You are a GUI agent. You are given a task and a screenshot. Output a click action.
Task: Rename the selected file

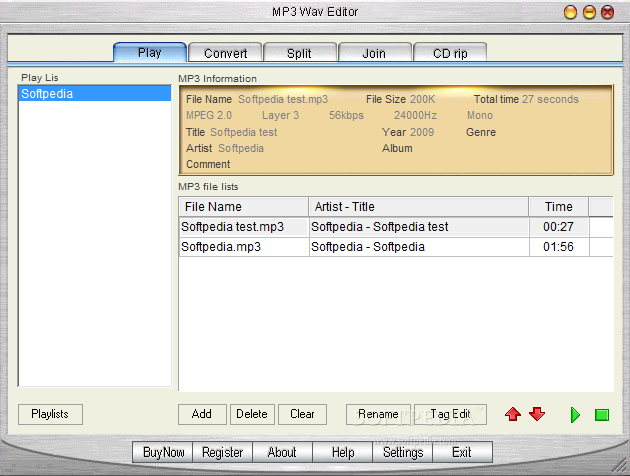pos(378,414)
